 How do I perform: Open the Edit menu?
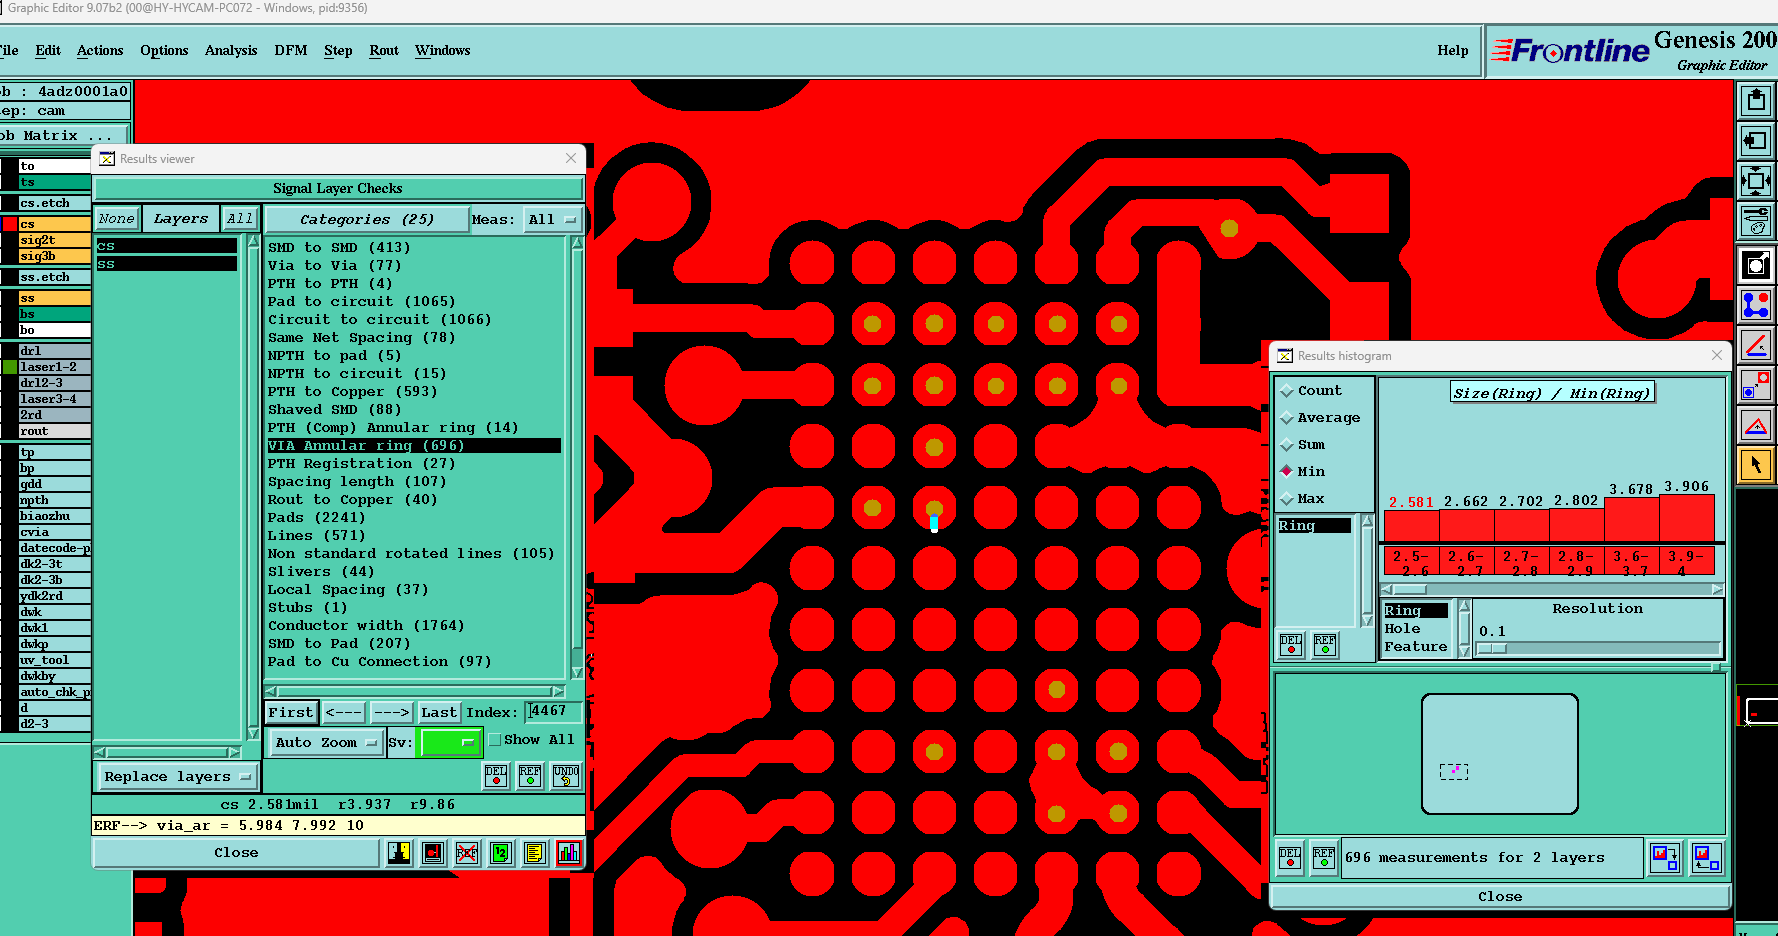48,50
